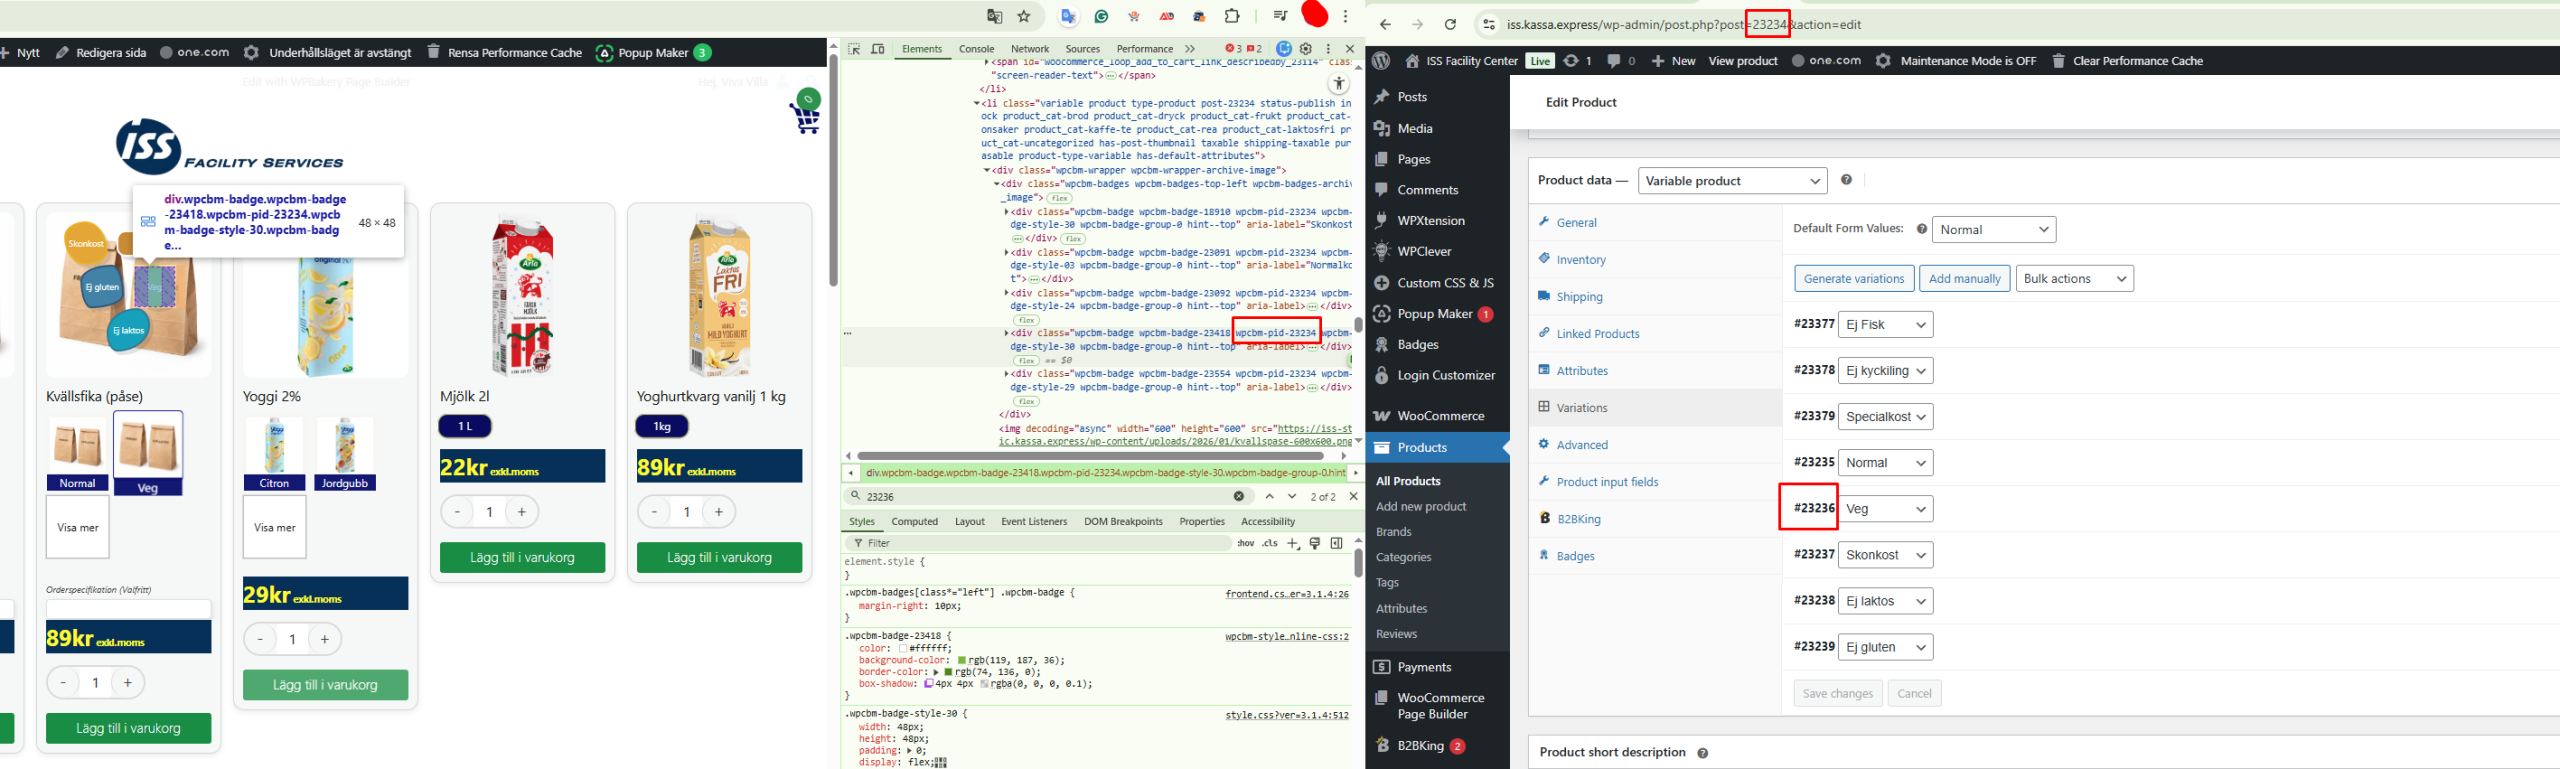2560x769 pixels.
Task: Activate the DevTools inspect element picker
Action: 854,49
